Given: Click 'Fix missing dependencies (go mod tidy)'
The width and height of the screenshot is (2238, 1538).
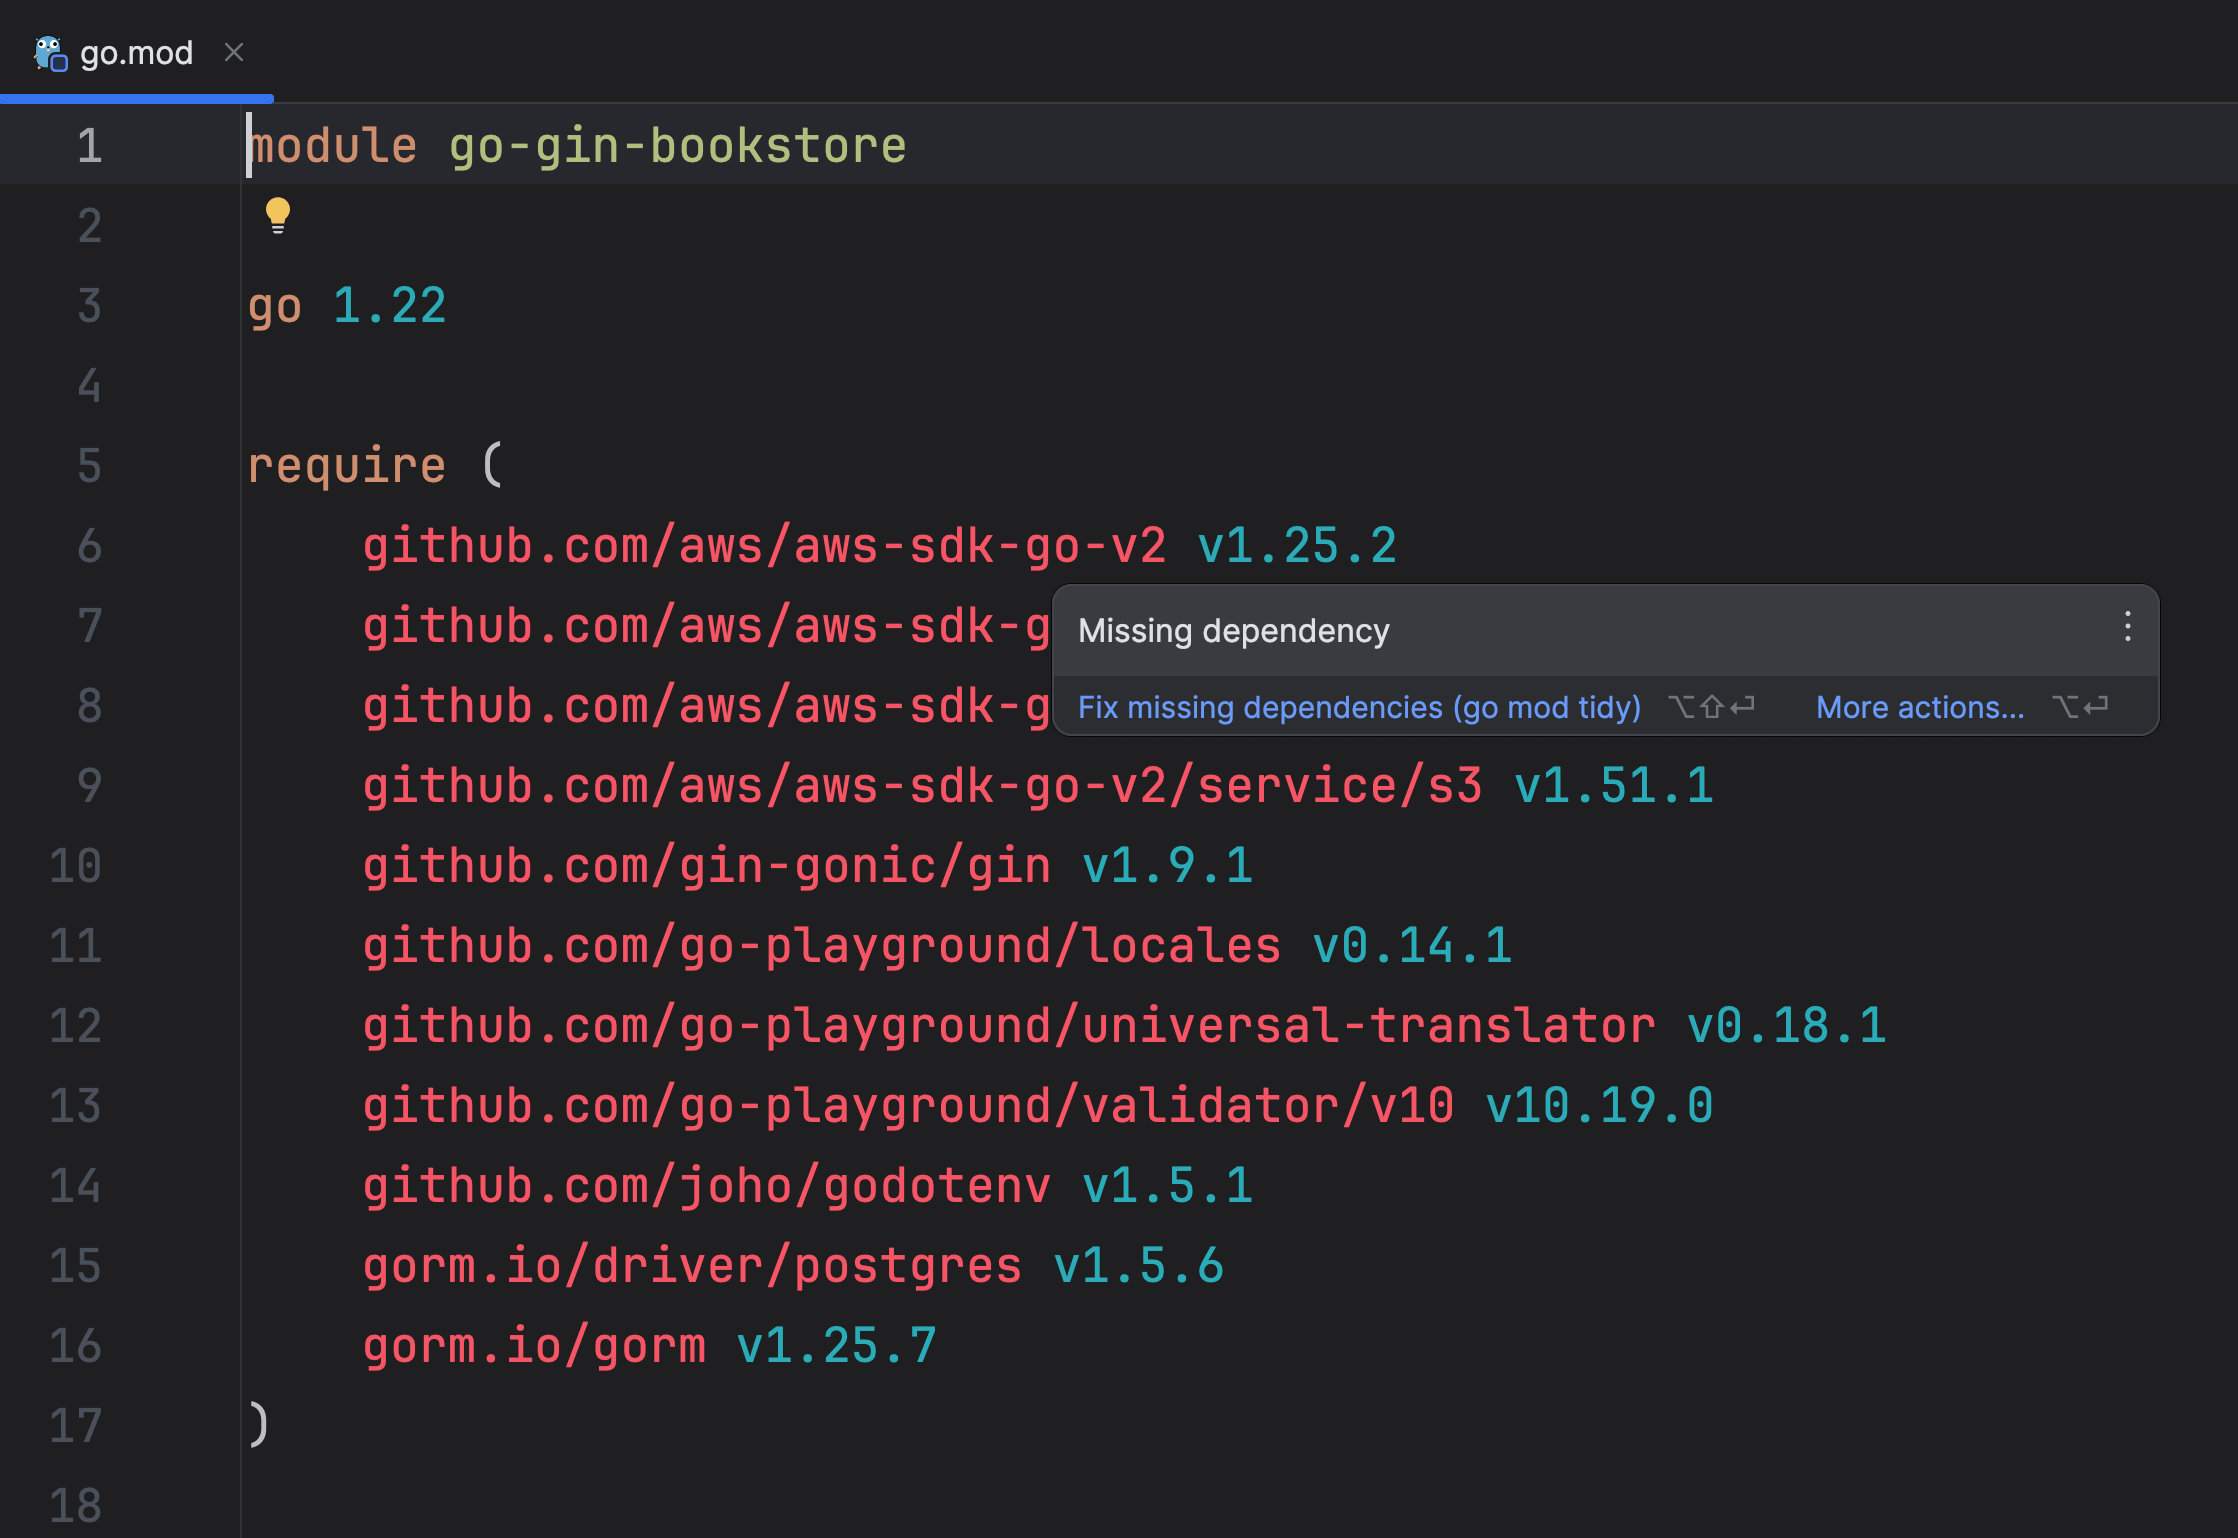Looking at the screenshot, I should click(x=1358, y=707).
